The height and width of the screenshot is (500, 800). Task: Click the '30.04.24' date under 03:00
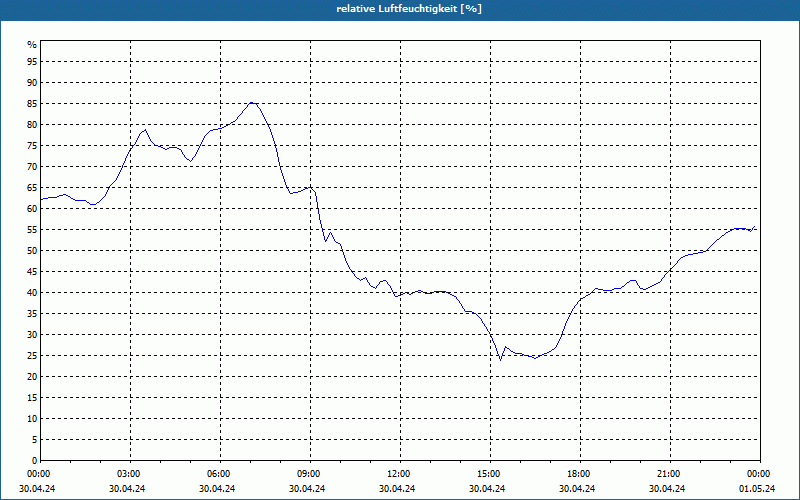(127, 488)
